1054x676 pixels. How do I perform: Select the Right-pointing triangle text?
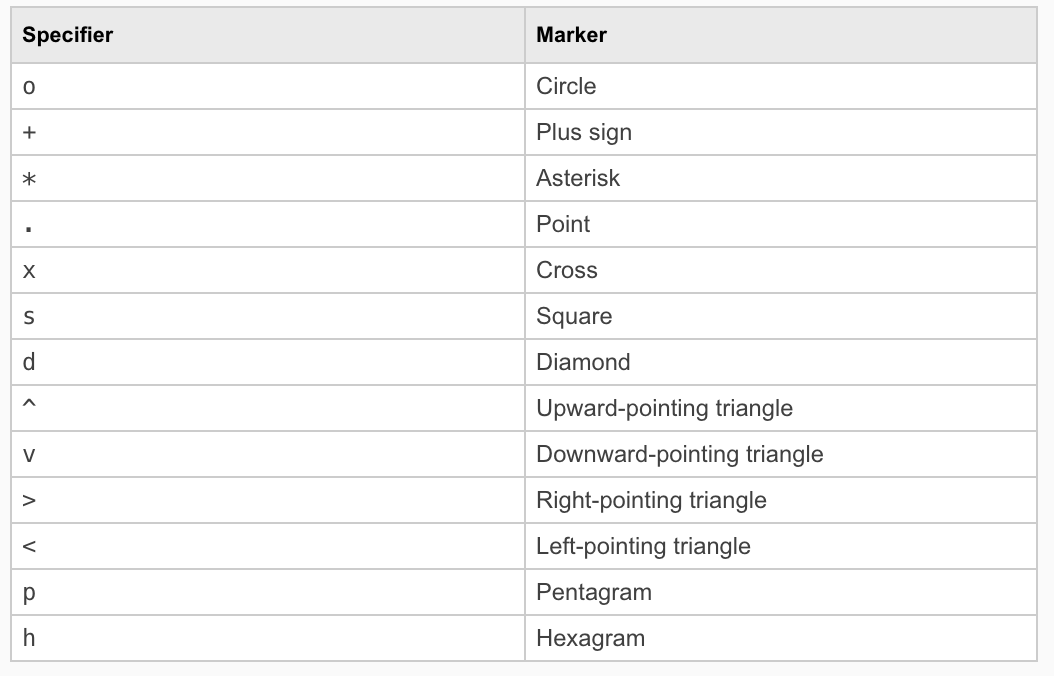(x=651, y=500)
